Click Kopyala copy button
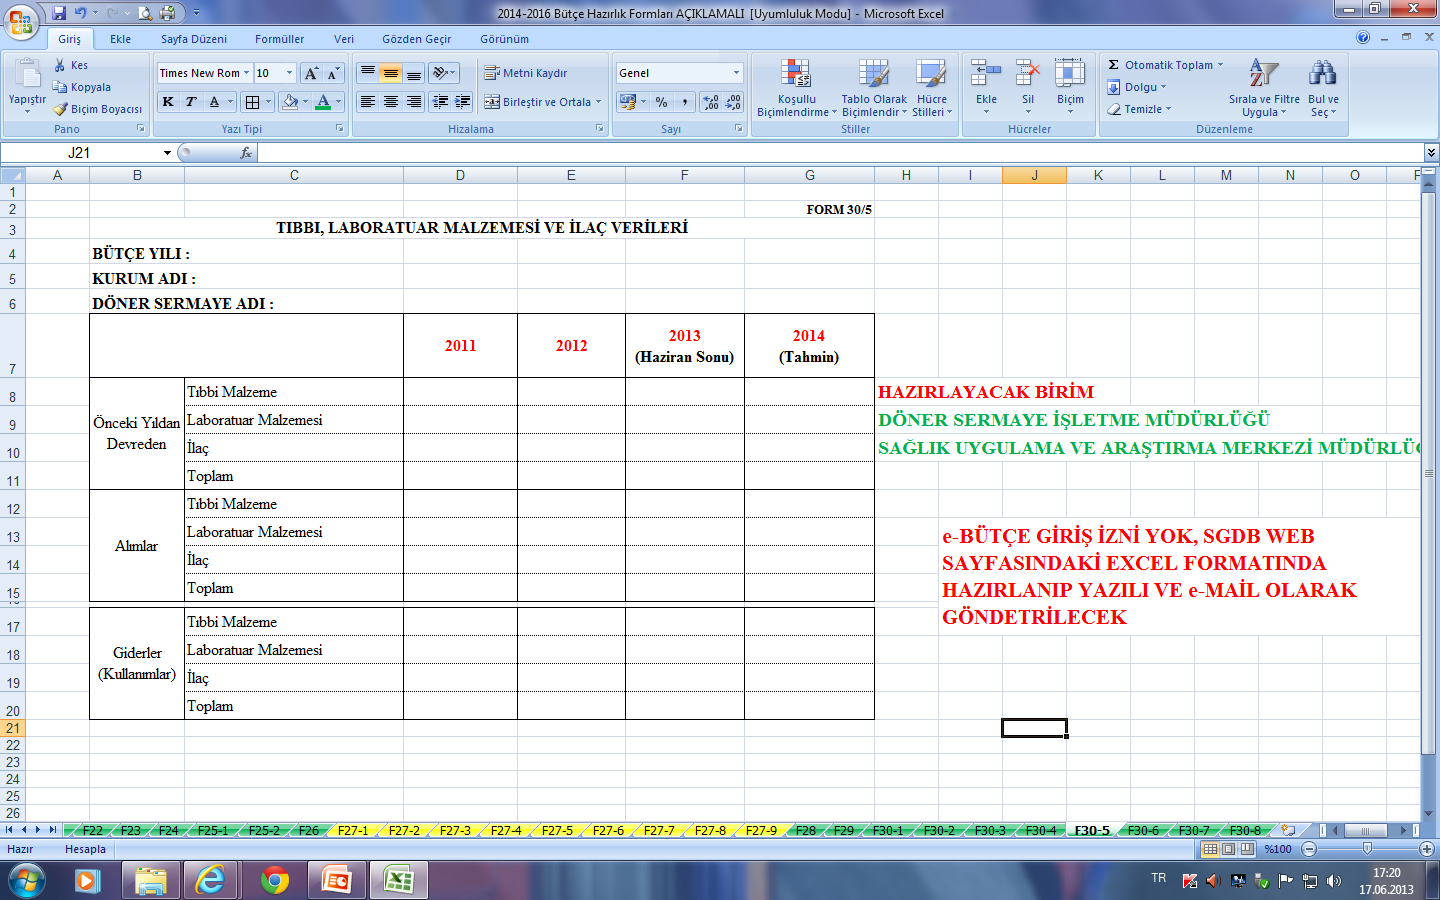The image size is (1440, 900). [82, 87]
